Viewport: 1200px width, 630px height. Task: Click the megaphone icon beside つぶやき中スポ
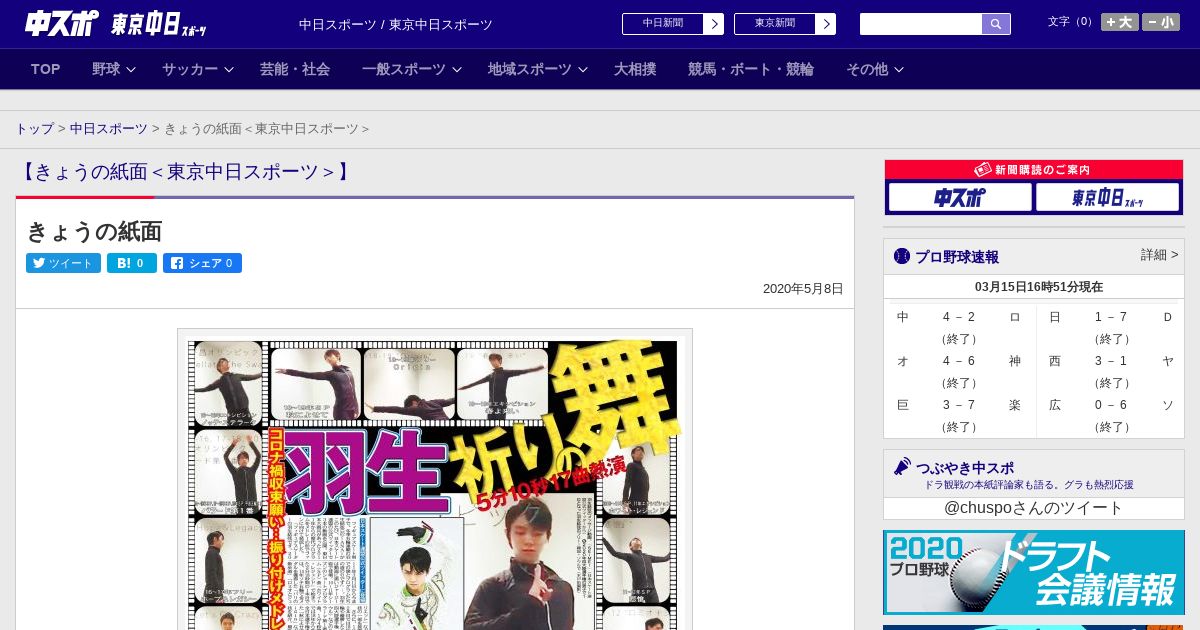coord(902,467)
